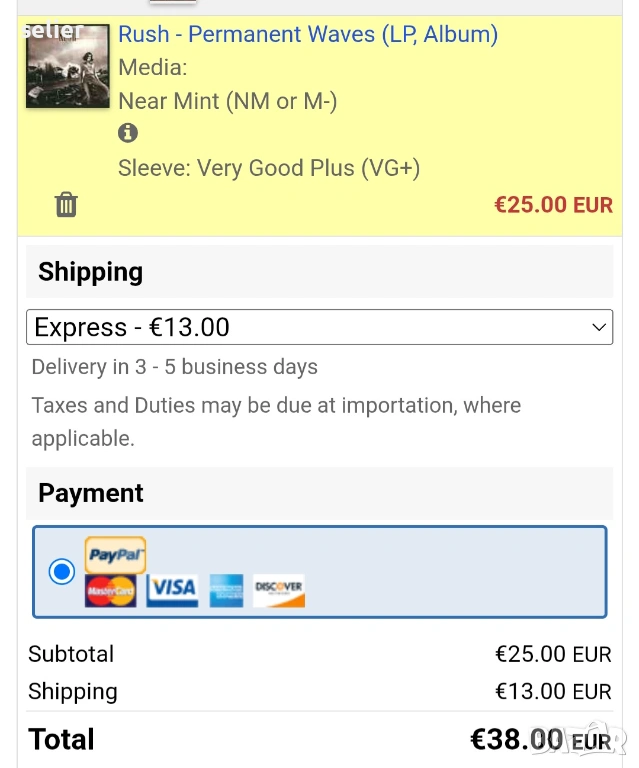Viewport: 639px width, 768px height.
Task: Open the Express shipping method dropdown
Action: (x=318, y=327)
